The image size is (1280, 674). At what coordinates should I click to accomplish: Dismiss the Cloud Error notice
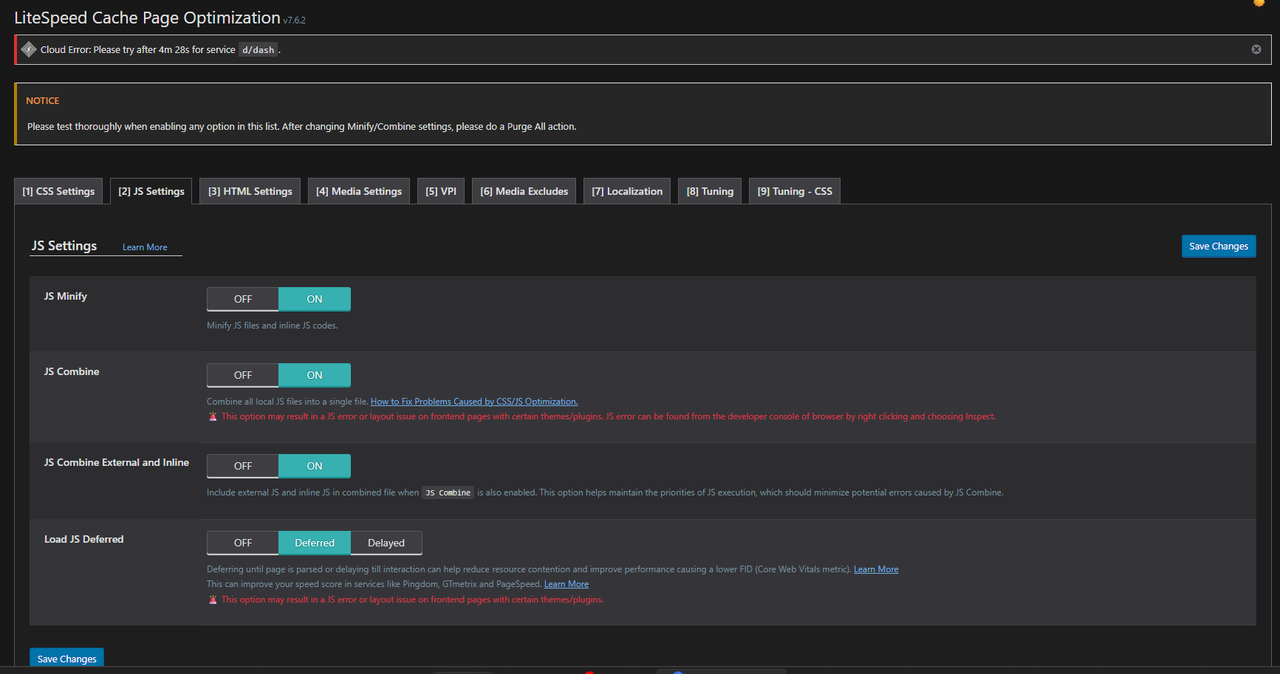1256,49
